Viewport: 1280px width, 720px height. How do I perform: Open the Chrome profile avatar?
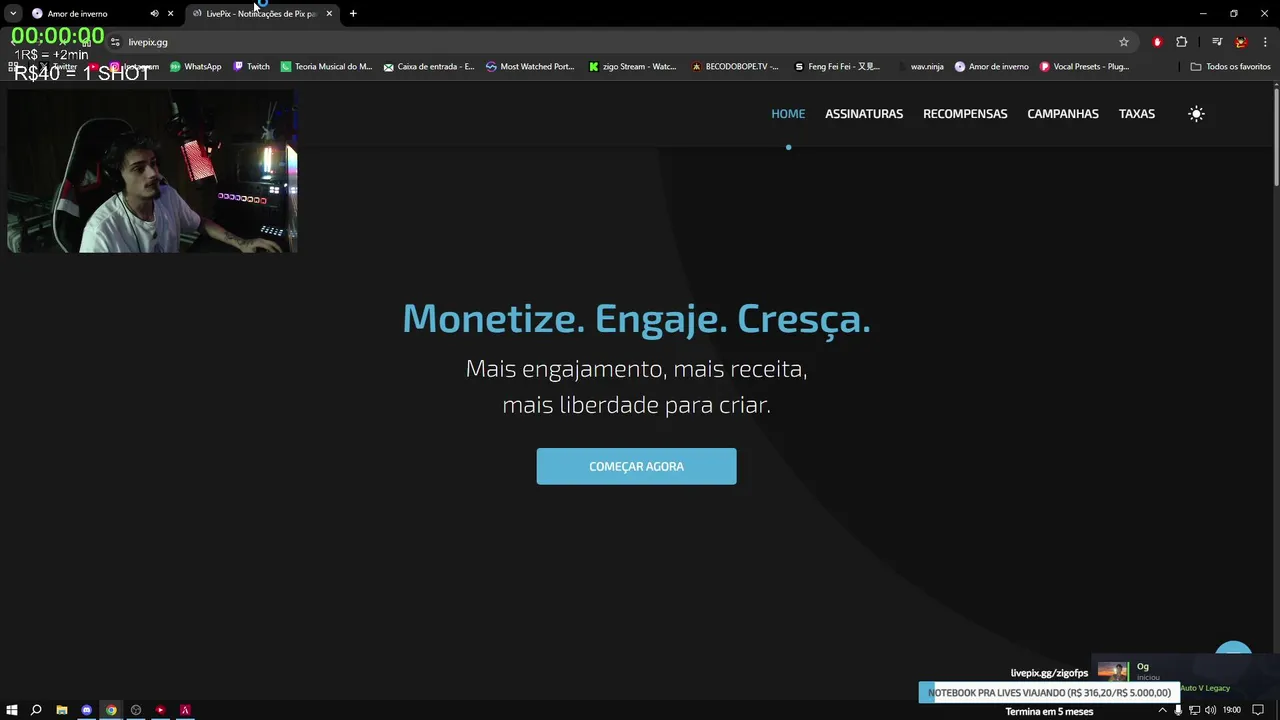pyautogui.click(x=1241, y=42)
